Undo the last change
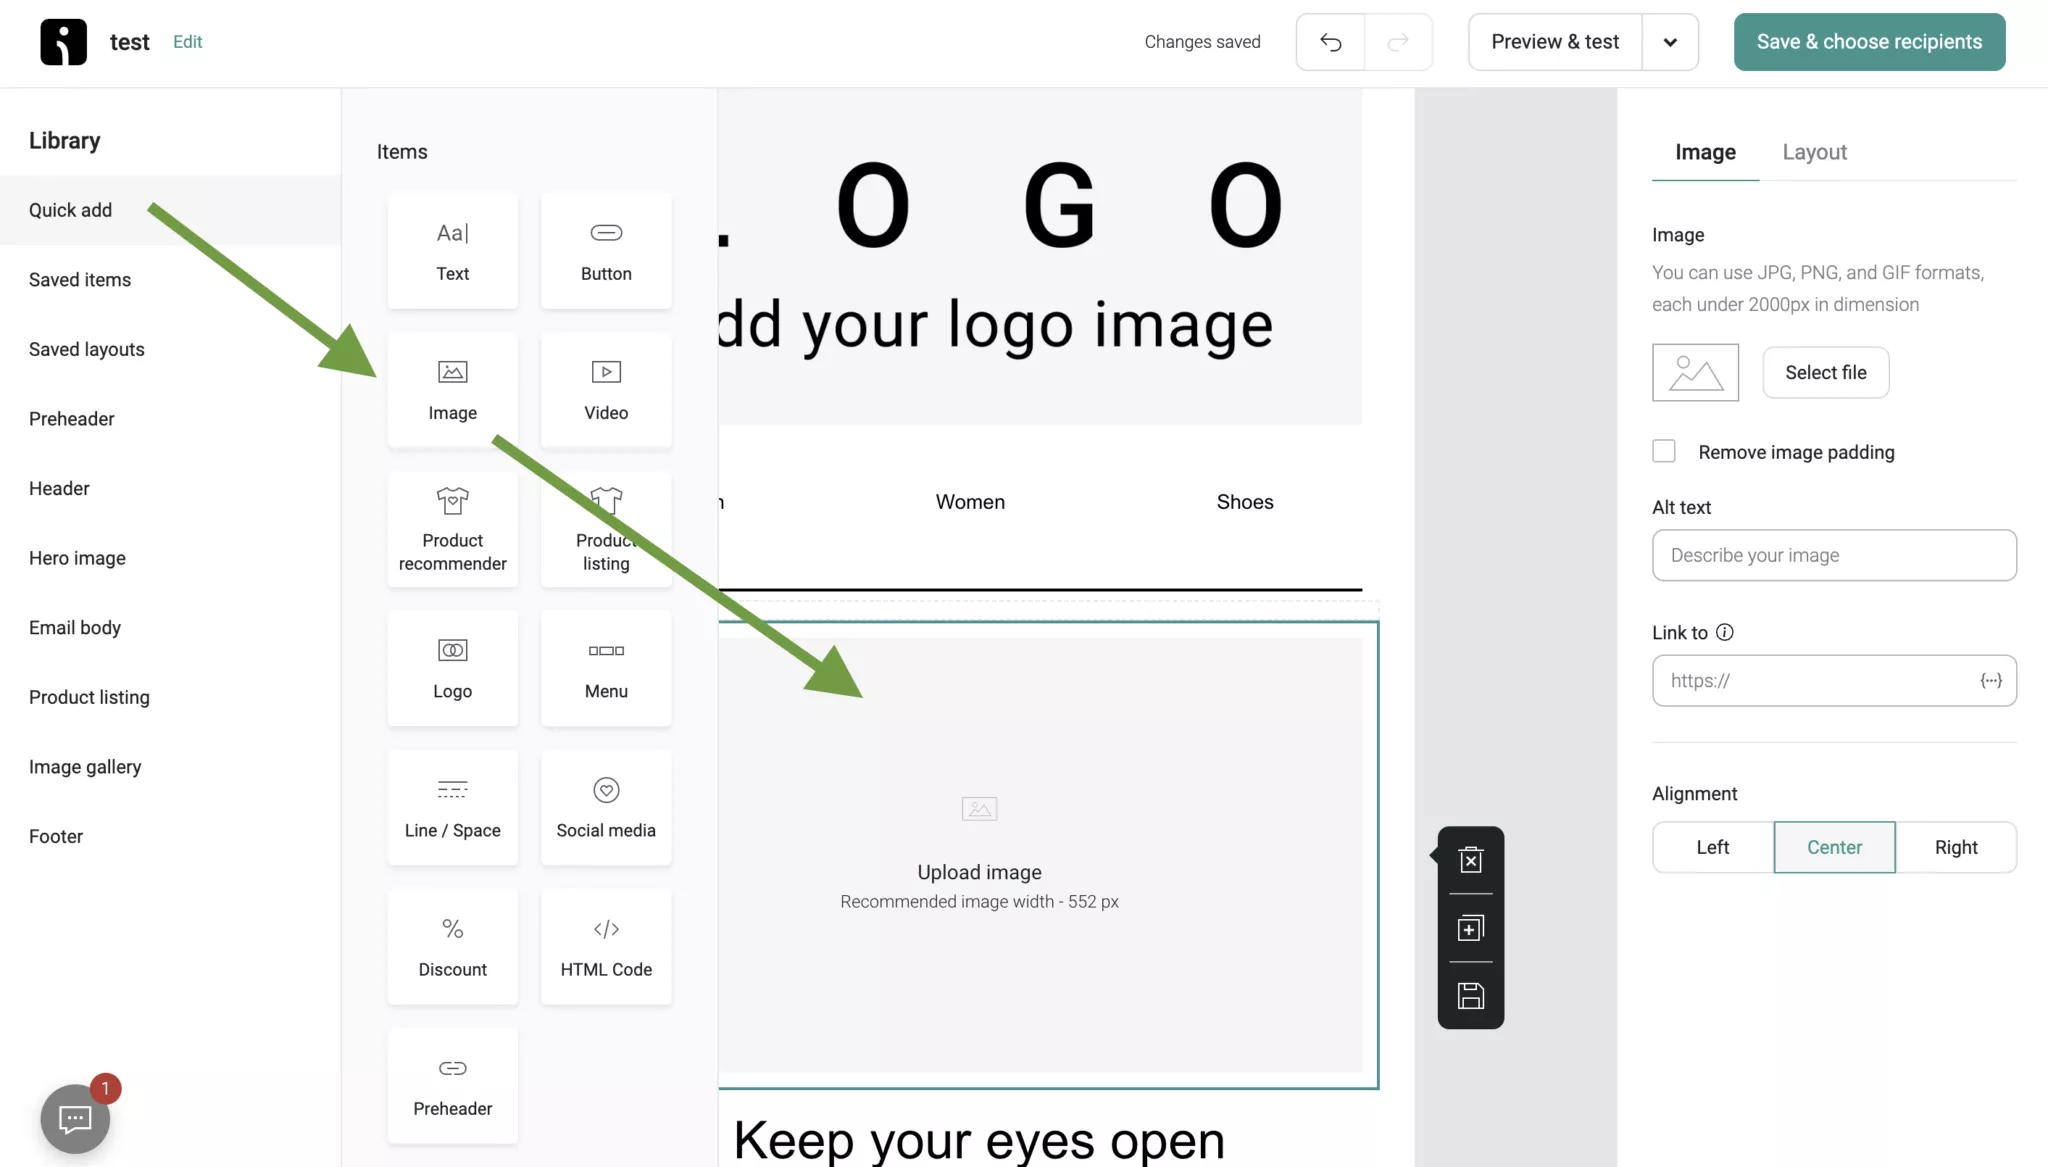 coord(1331,42)
